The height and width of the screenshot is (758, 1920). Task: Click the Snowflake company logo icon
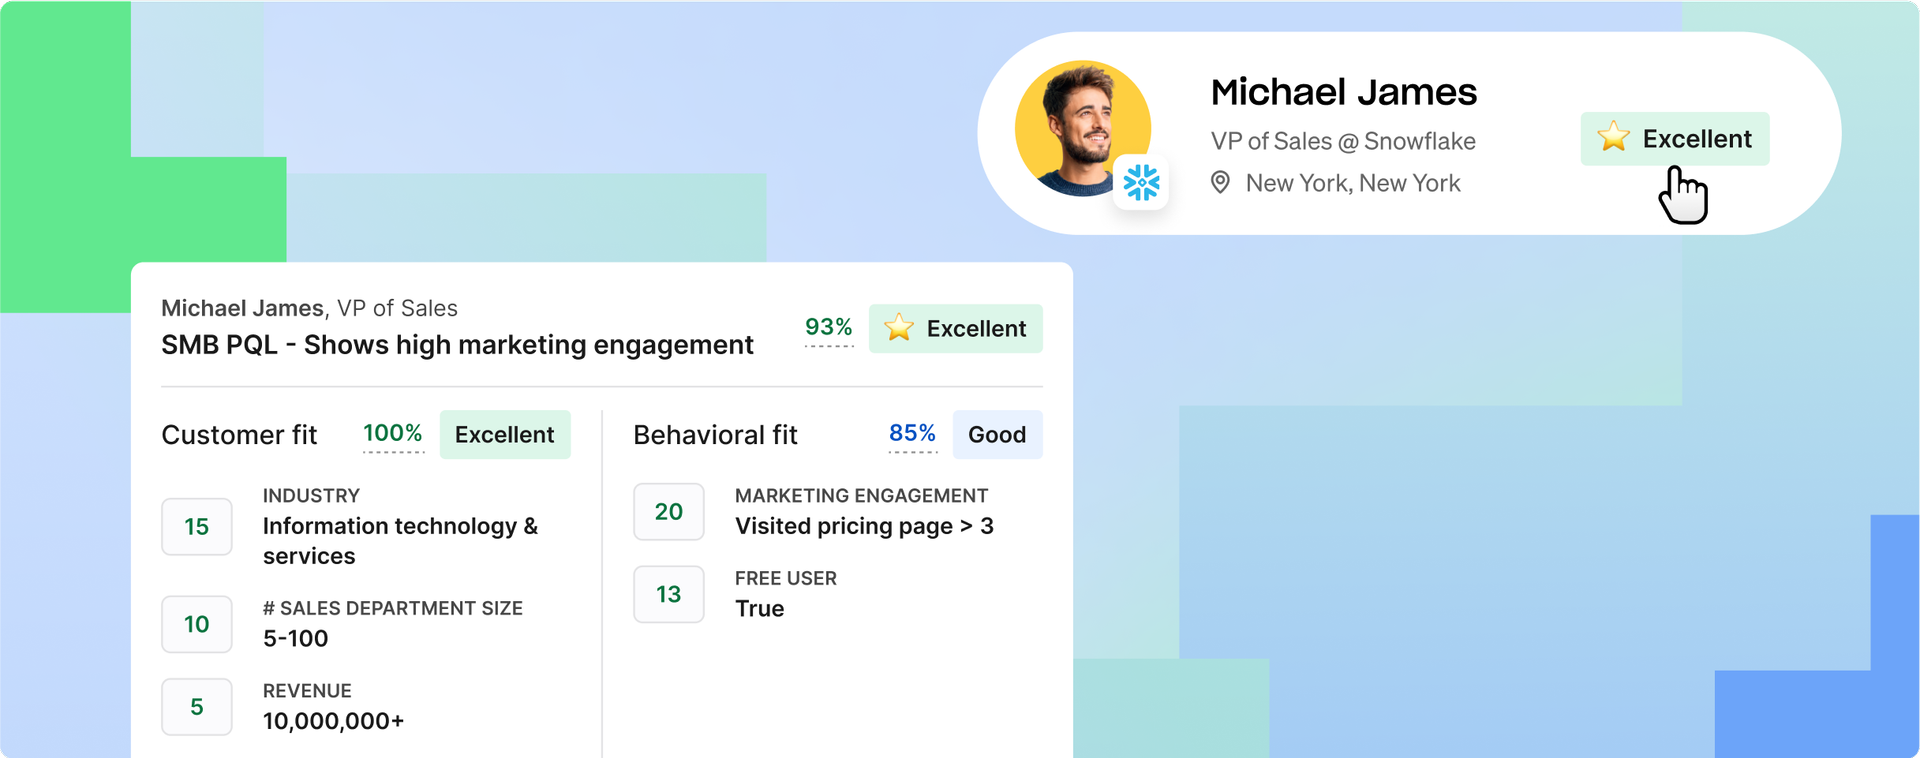click(1141, 182)
